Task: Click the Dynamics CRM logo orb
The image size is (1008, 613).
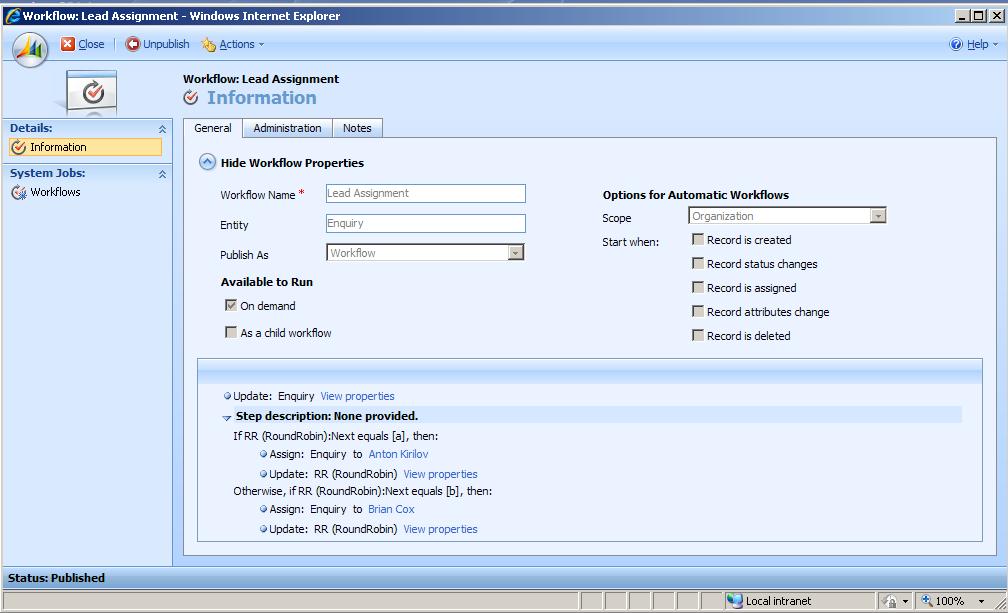Action: pyautogui.click(x=30, y=49)
